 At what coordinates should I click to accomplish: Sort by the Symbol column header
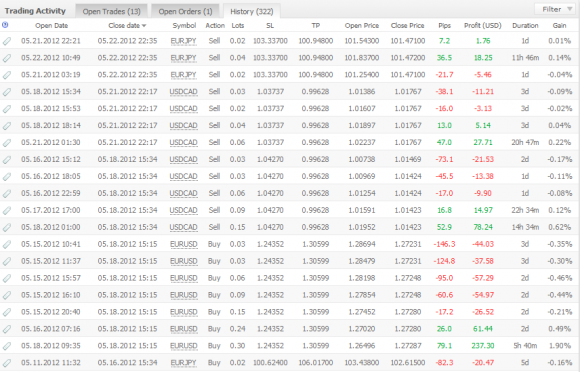click(x=184, y=26)
